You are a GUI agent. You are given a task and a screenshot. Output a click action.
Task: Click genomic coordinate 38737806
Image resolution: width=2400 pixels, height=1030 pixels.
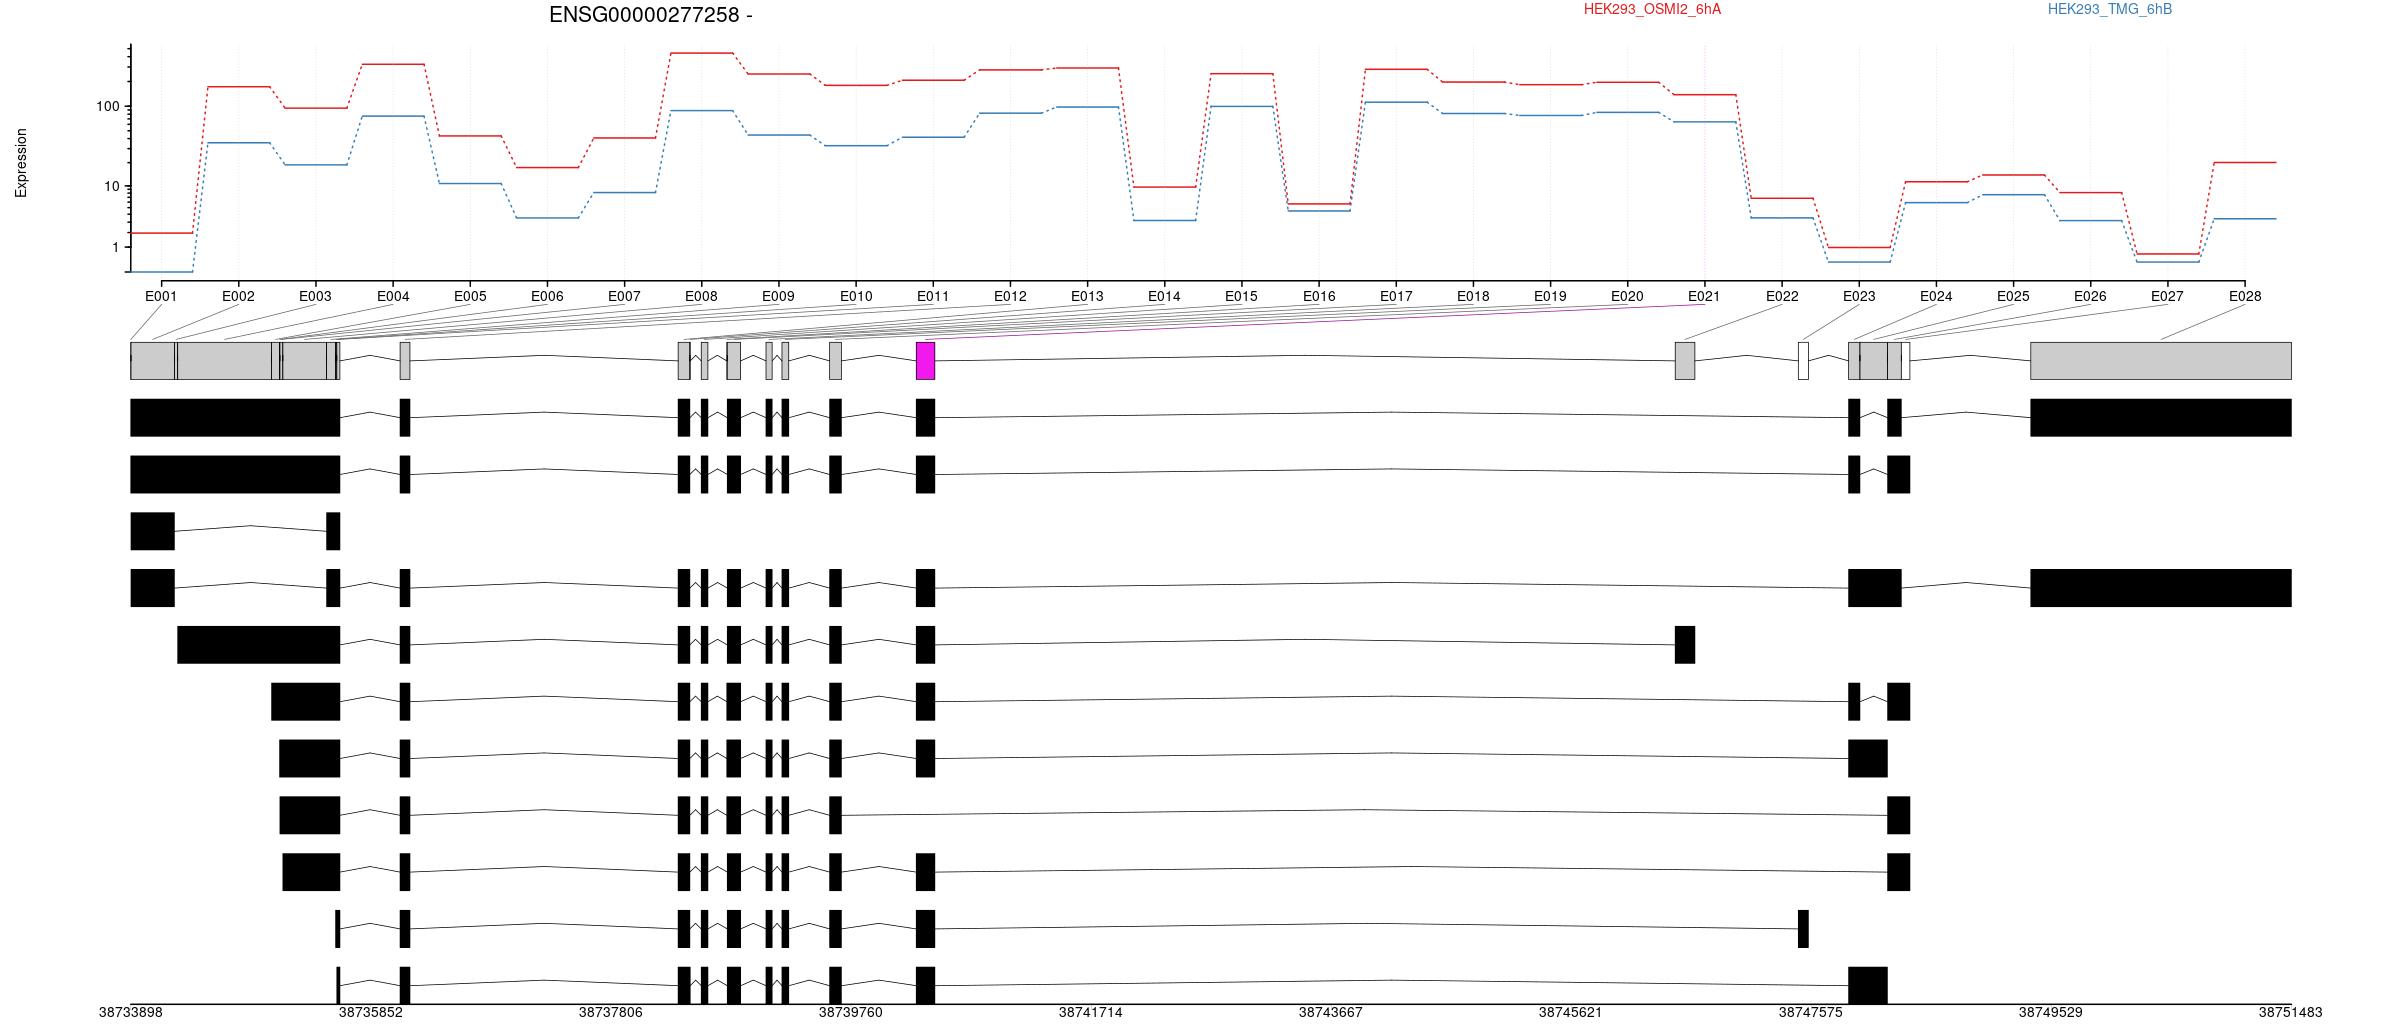[x=611, y=1012]
